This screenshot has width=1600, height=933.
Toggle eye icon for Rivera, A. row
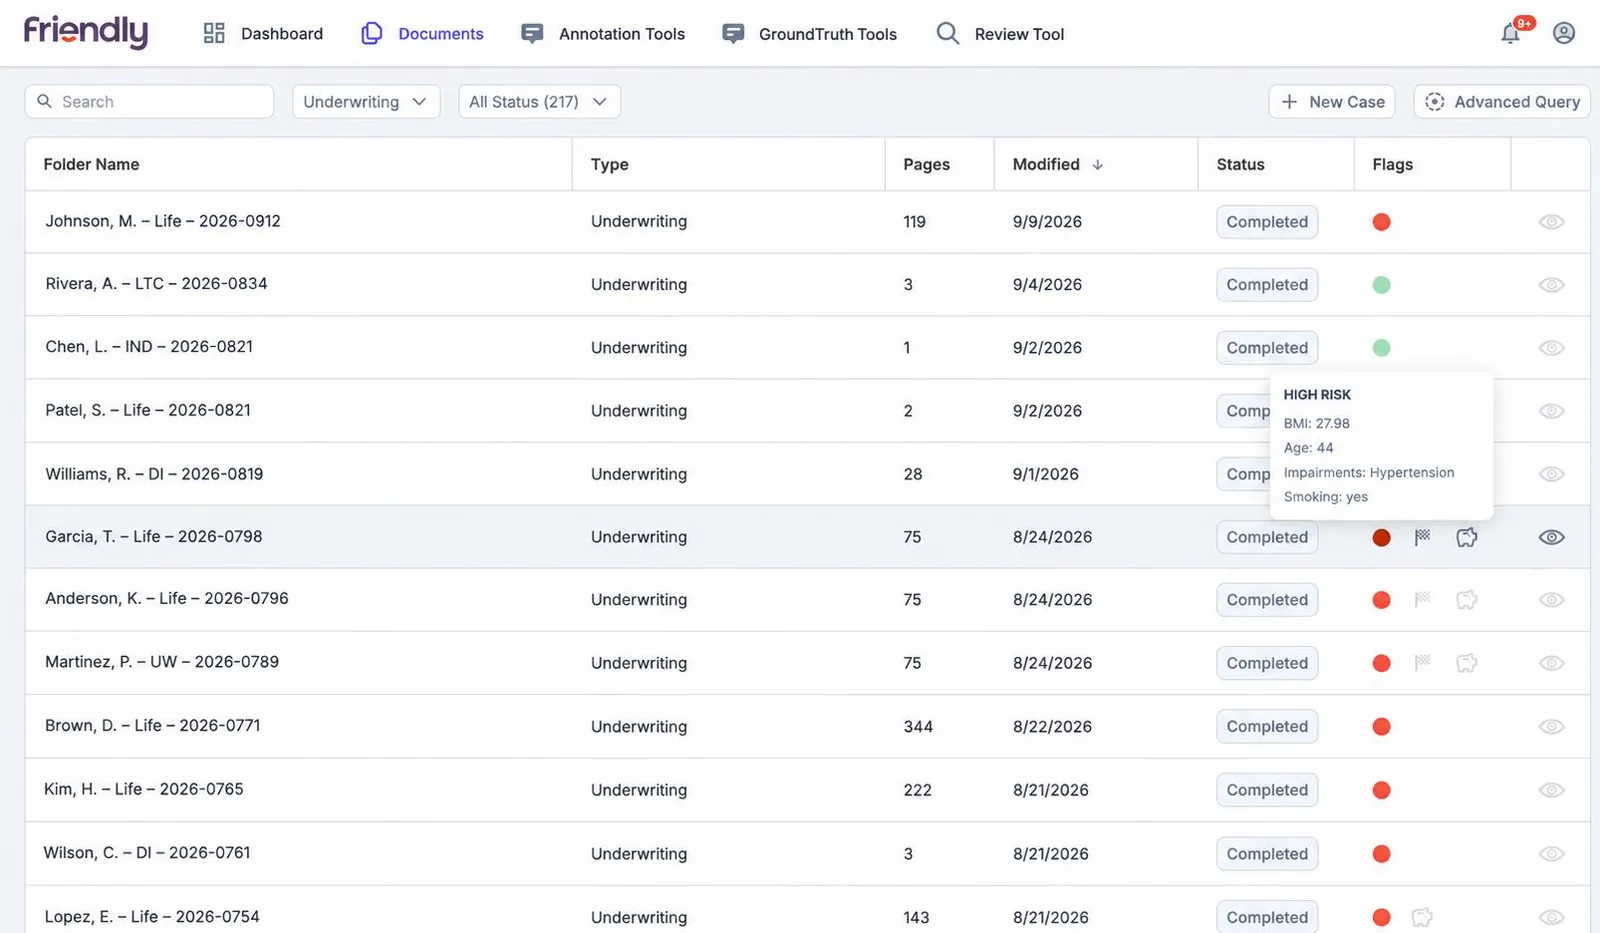1551,285
